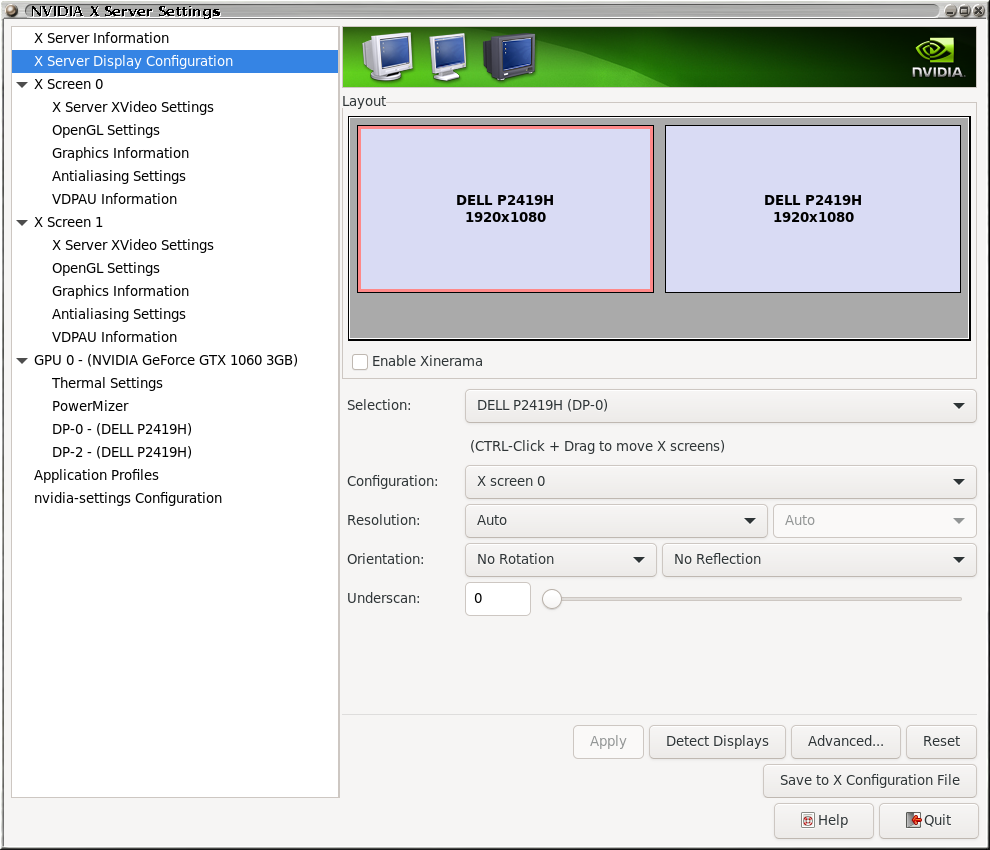Open the Resolution dropdown set to Auto
Screen dimensions: 990x850
pos(616,520)
